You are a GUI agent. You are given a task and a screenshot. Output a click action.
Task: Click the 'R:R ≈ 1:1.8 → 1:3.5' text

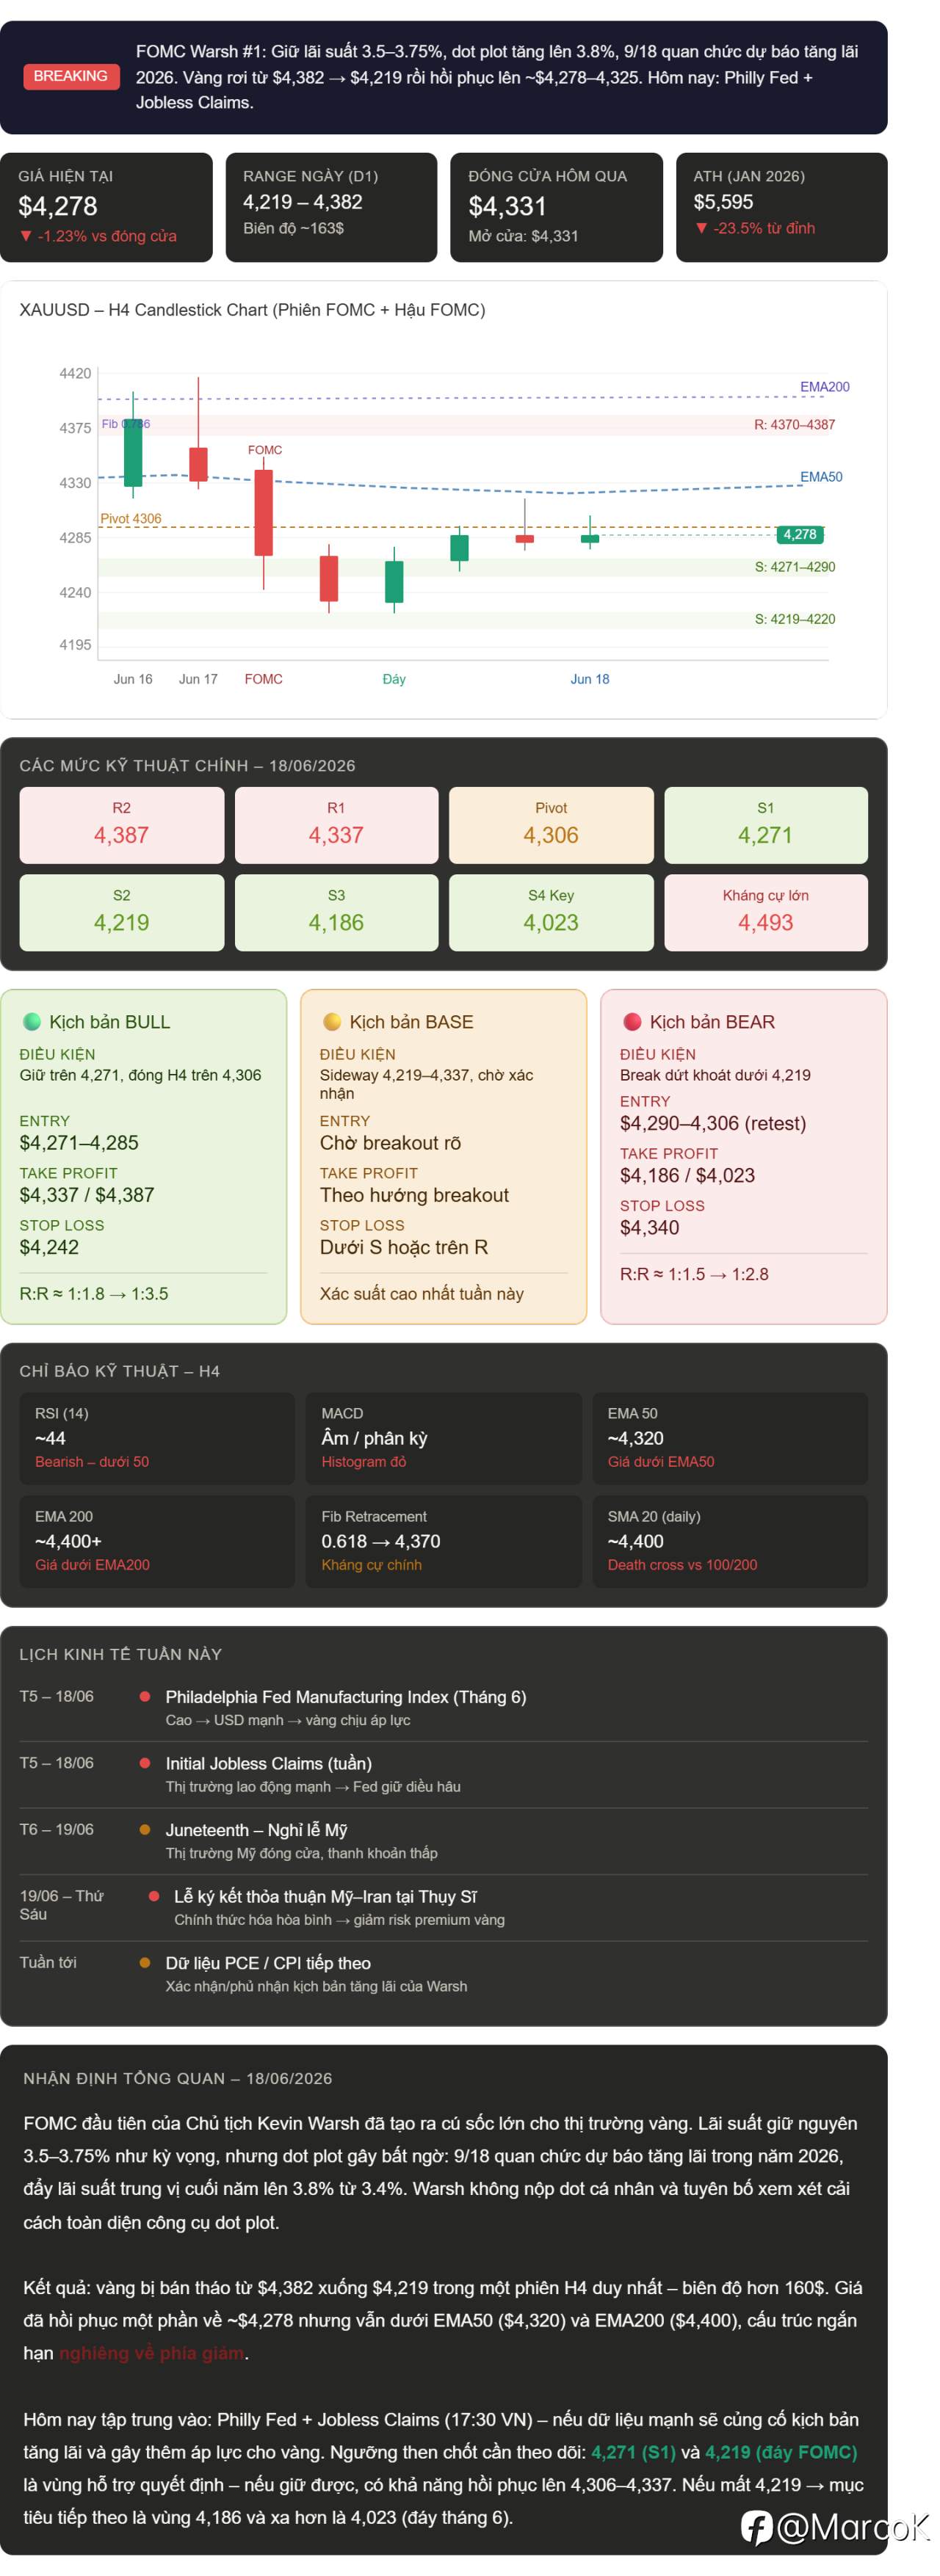pyautogui.click(x=94, y=1294)
